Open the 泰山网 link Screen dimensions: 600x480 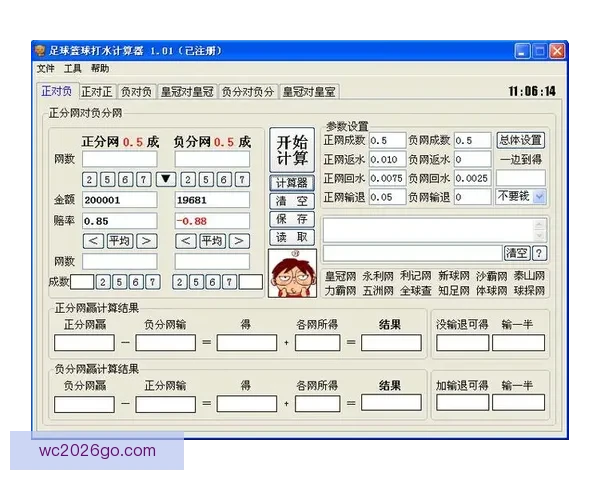[529, 276]
